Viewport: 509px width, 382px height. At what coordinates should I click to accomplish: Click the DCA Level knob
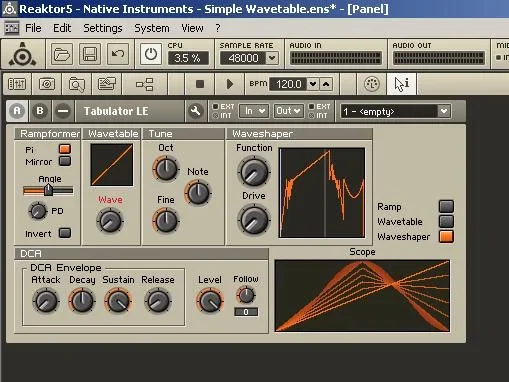210,301
